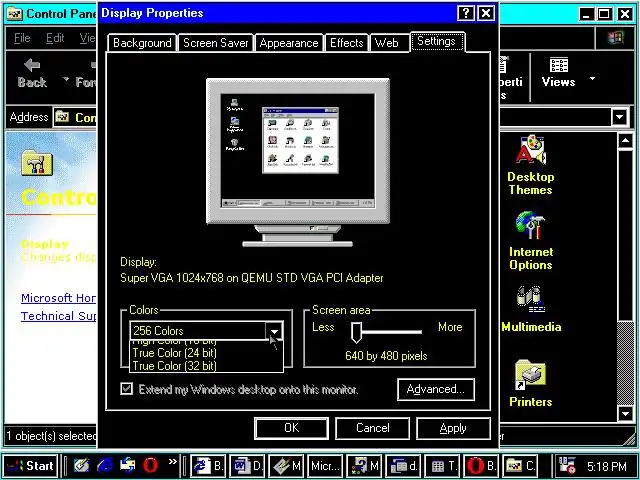
Task: Click the 5:18 PM clock in the tray
Action: click(x=607, y=466)
